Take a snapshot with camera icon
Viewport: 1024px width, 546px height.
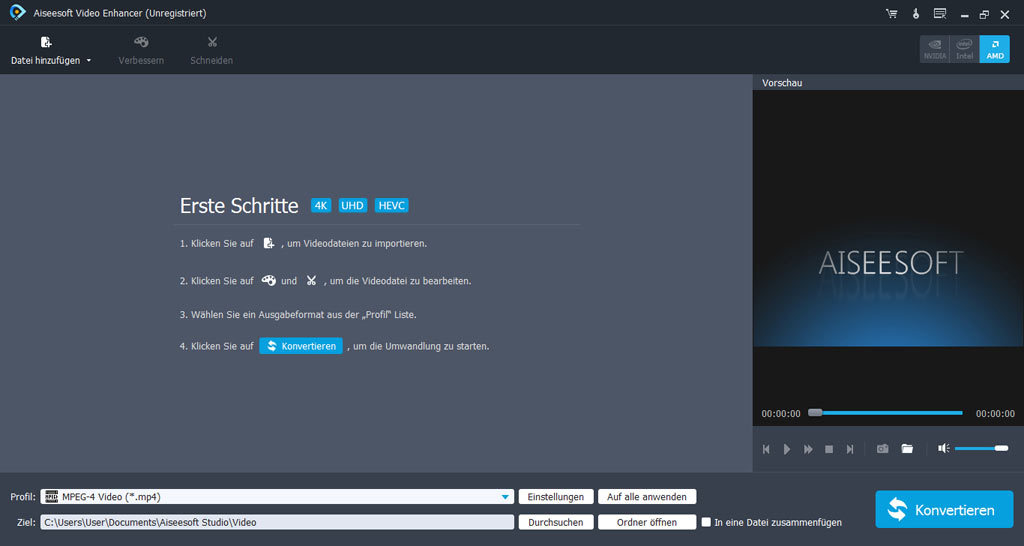click(882, 449)
